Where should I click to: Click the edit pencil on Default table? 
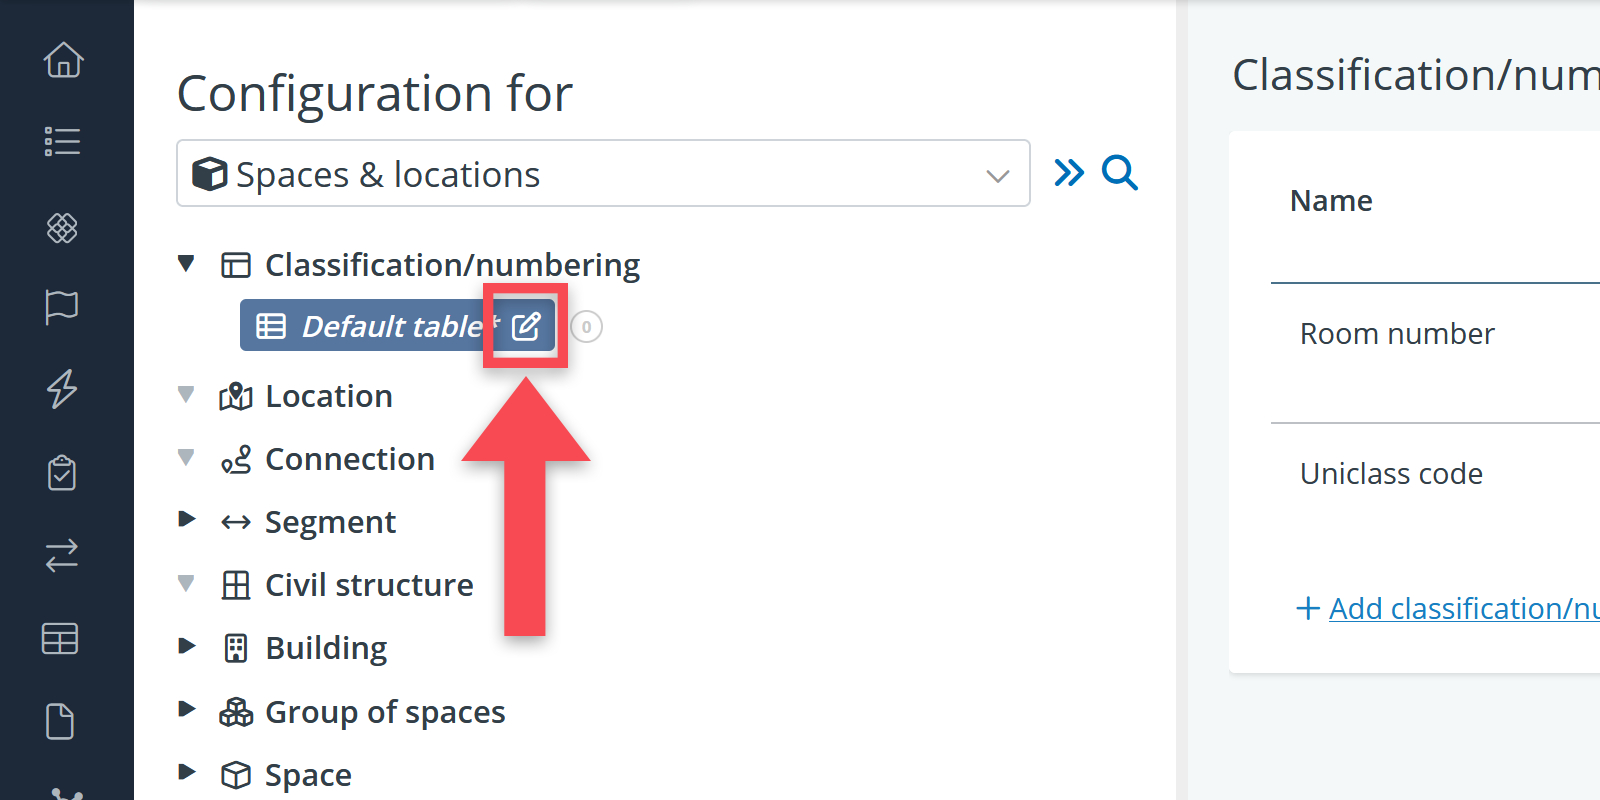[x=526, y=326]
